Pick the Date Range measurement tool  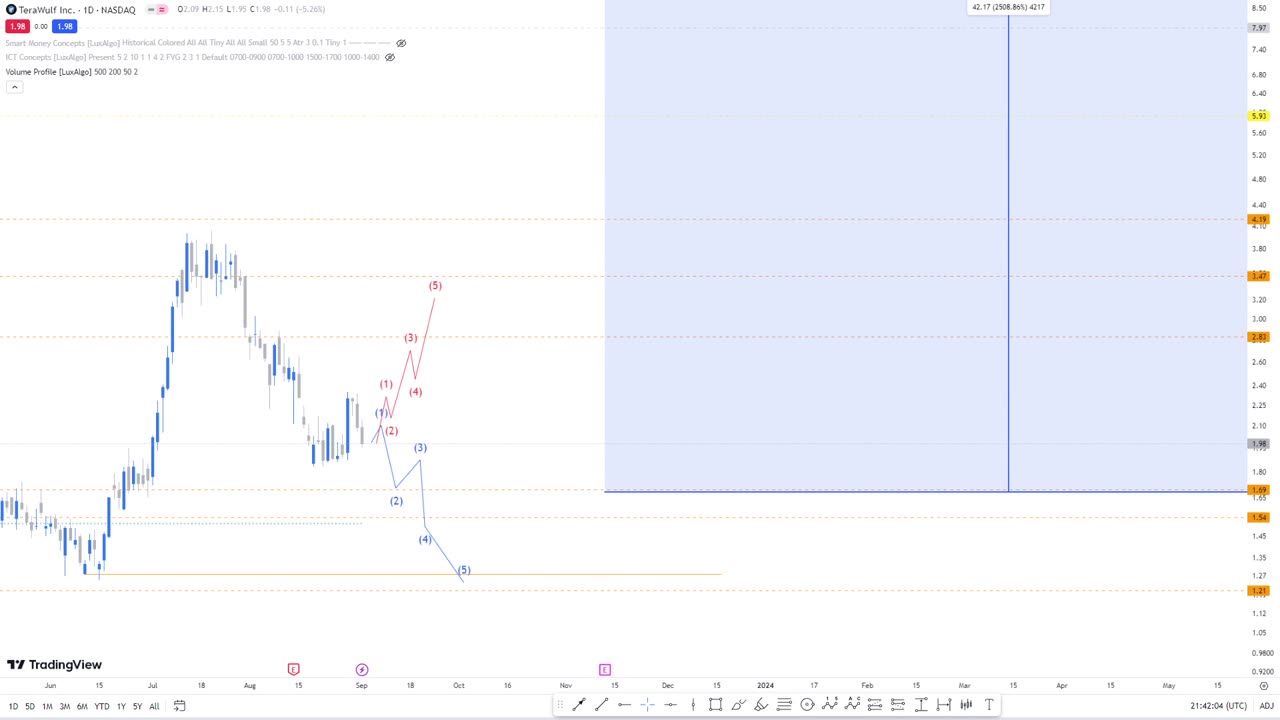[943, 705]
